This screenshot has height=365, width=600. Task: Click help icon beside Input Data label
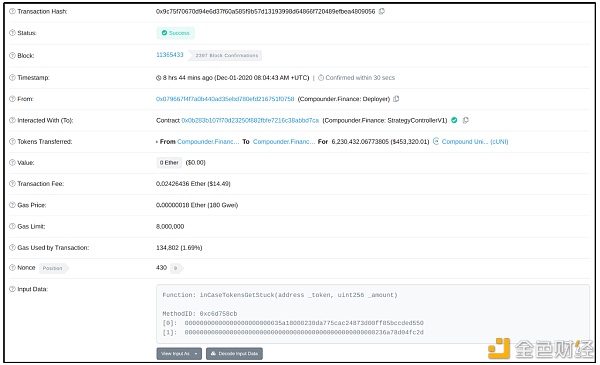coord(12,289)
